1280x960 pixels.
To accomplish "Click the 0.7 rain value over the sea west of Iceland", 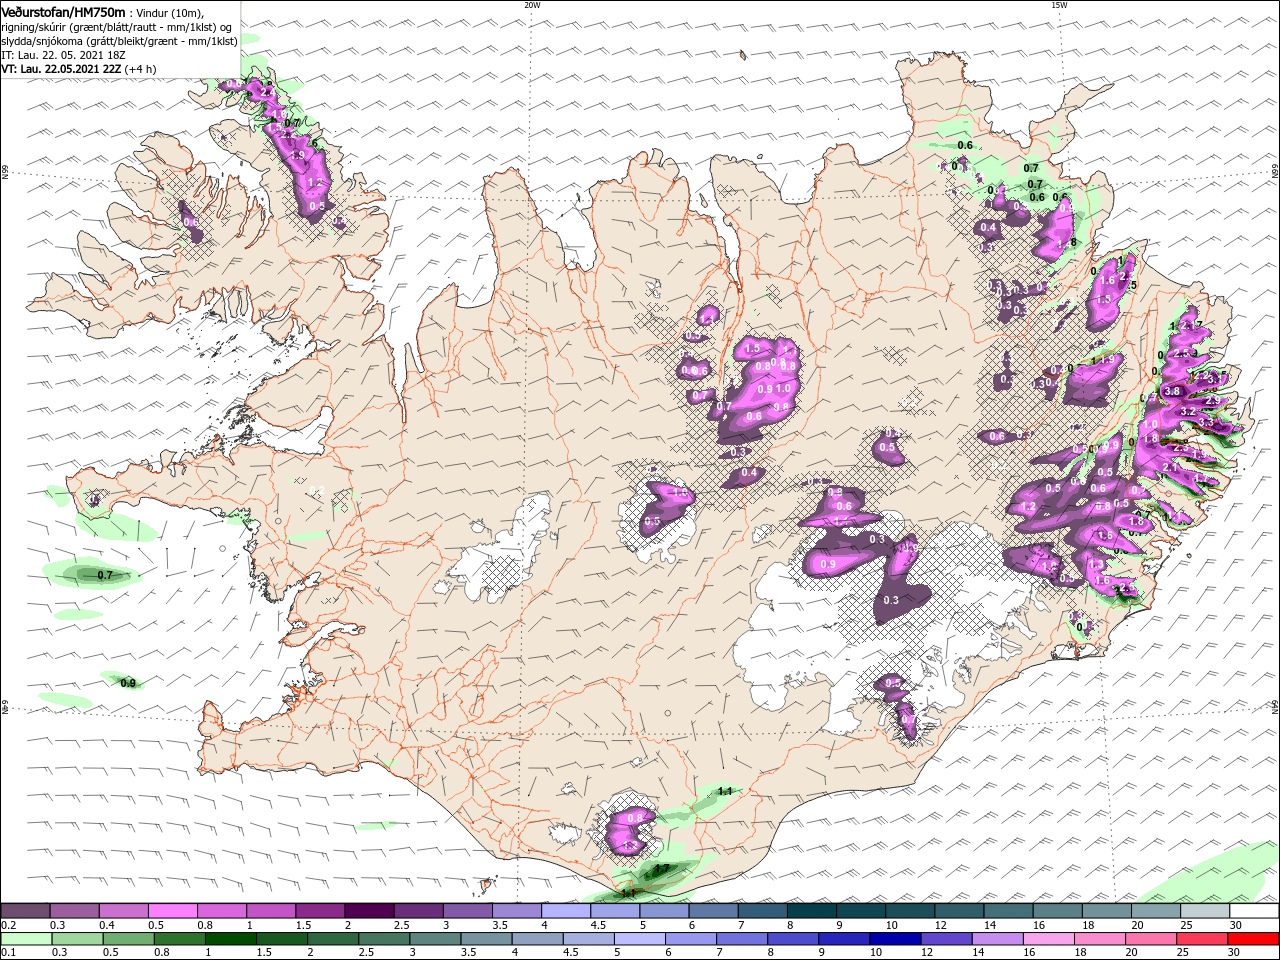I will pyautogui.click(x=104, y=575).
